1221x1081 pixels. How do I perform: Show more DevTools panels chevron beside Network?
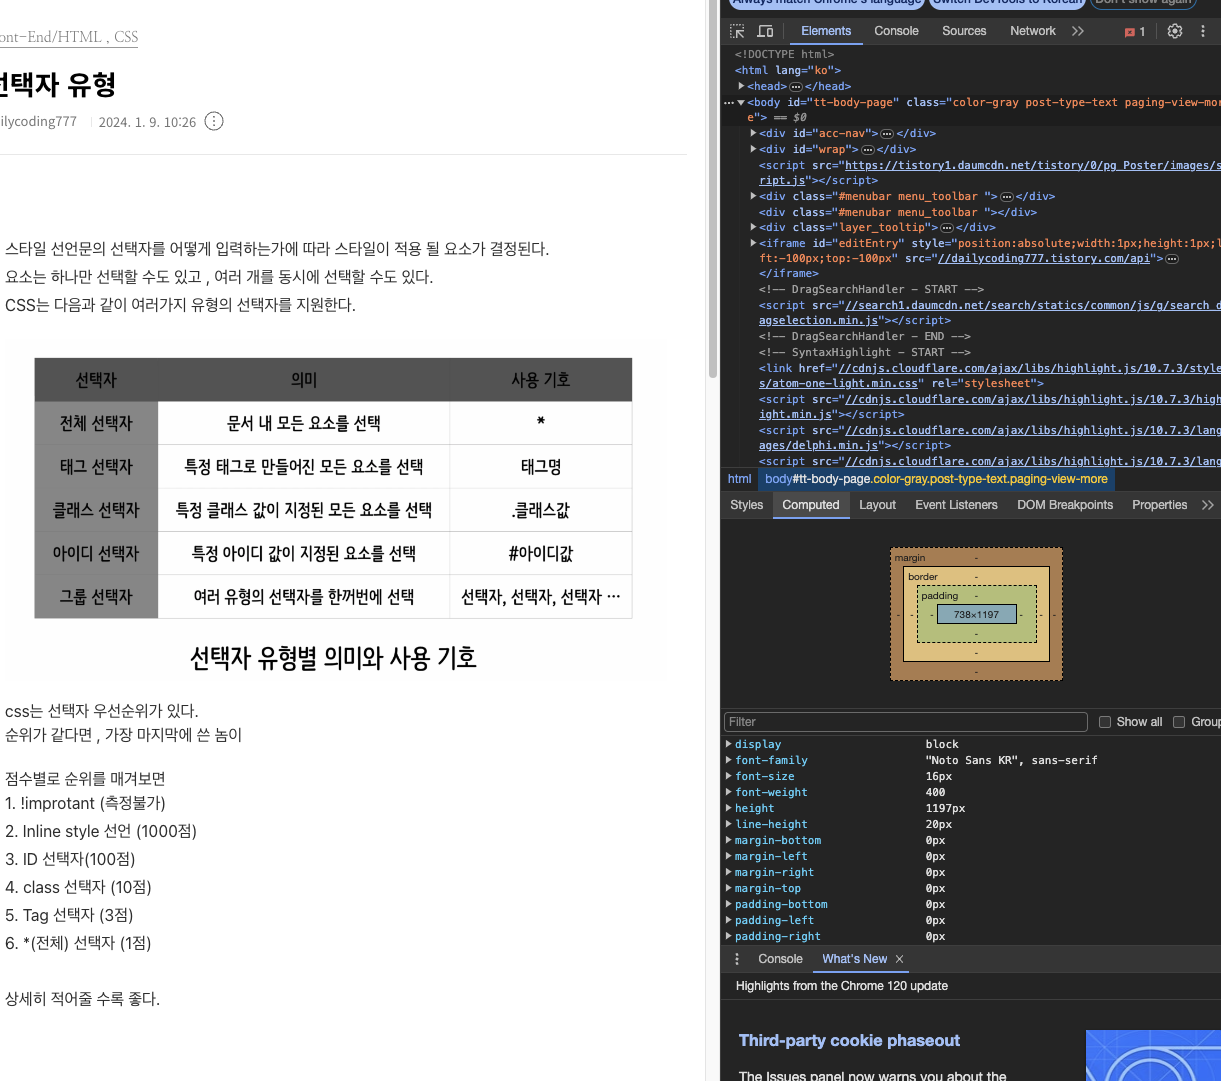pos(1077,31)
